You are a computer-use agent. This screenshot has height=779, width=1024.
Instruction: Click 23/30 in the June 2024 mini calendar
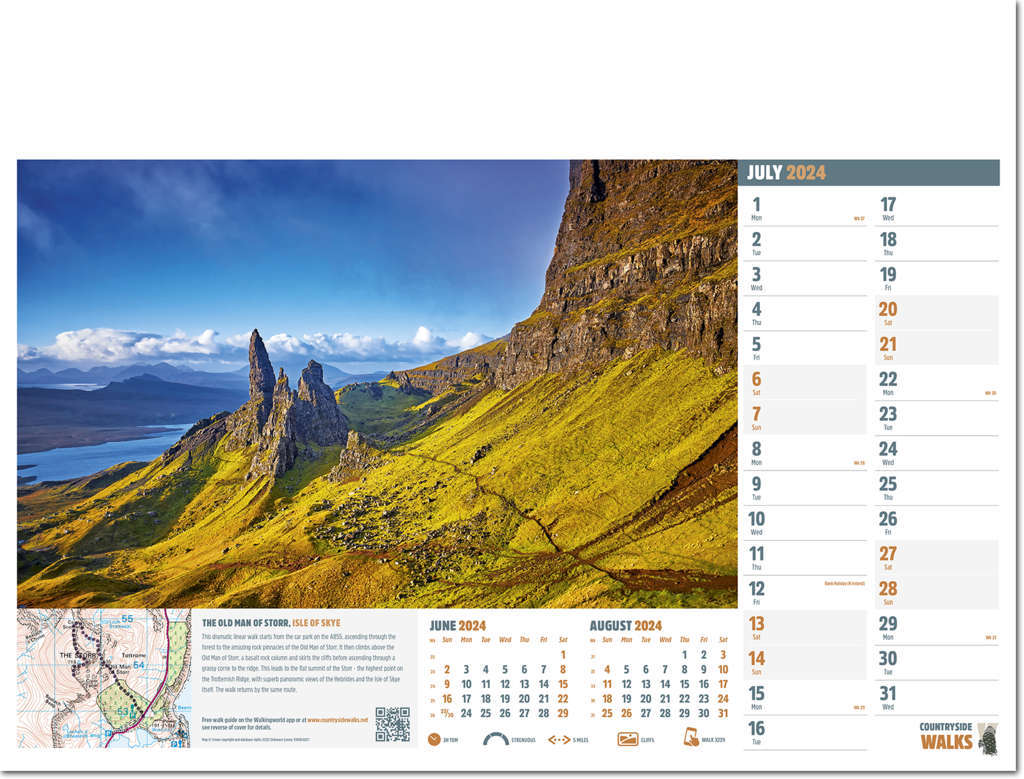[447, 714]
